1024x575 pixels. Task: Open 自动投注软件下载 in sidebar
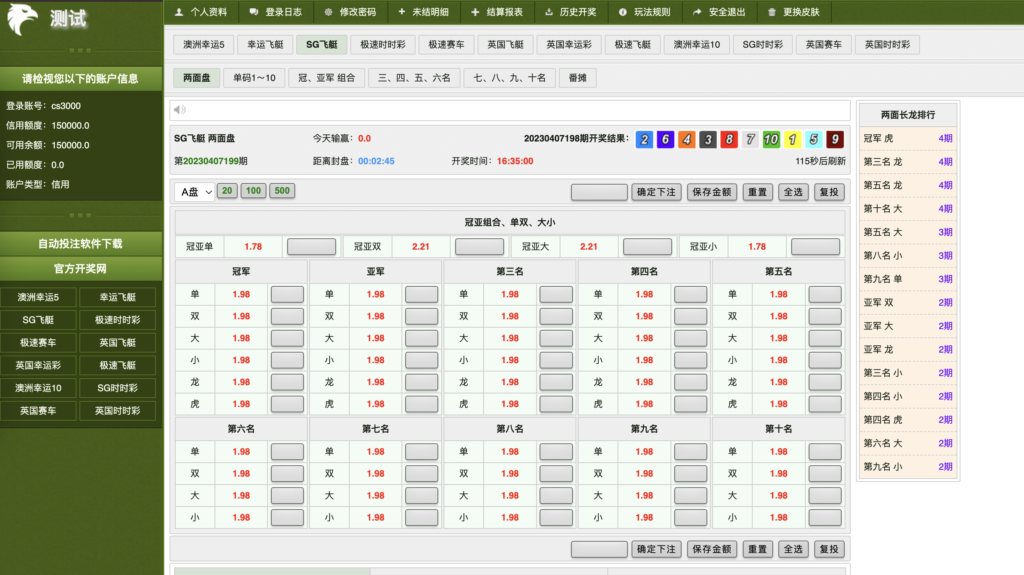(81, 243)
